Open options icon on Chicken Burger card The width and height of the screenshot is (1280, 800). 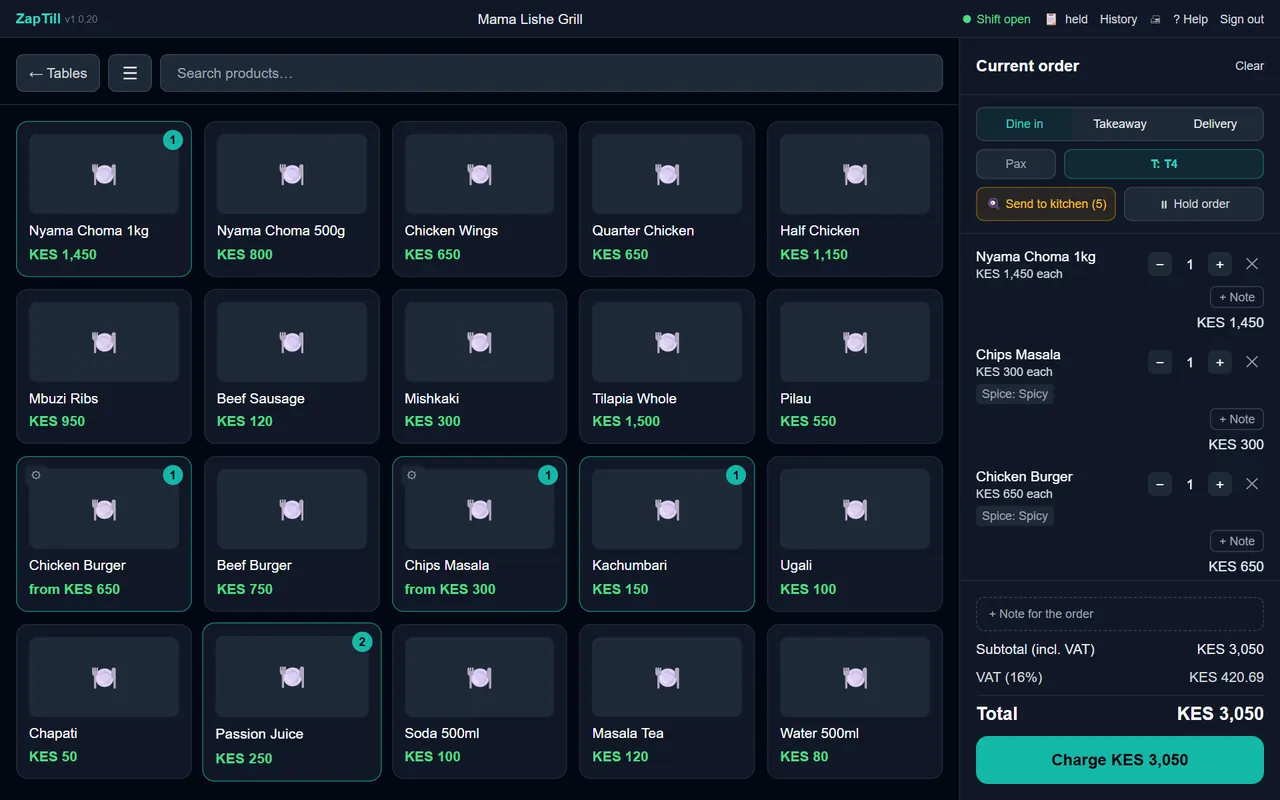click(x=36, y=475)
